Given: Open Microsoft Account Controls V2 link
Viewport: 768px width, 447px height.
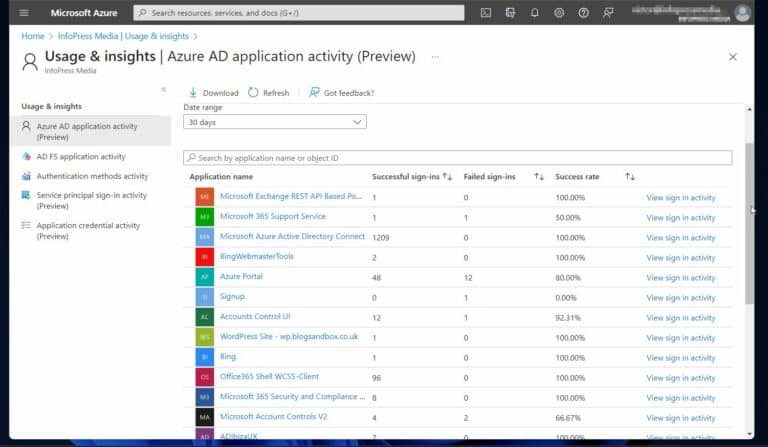Looking at the screenshot, I should tap(273, 417).
